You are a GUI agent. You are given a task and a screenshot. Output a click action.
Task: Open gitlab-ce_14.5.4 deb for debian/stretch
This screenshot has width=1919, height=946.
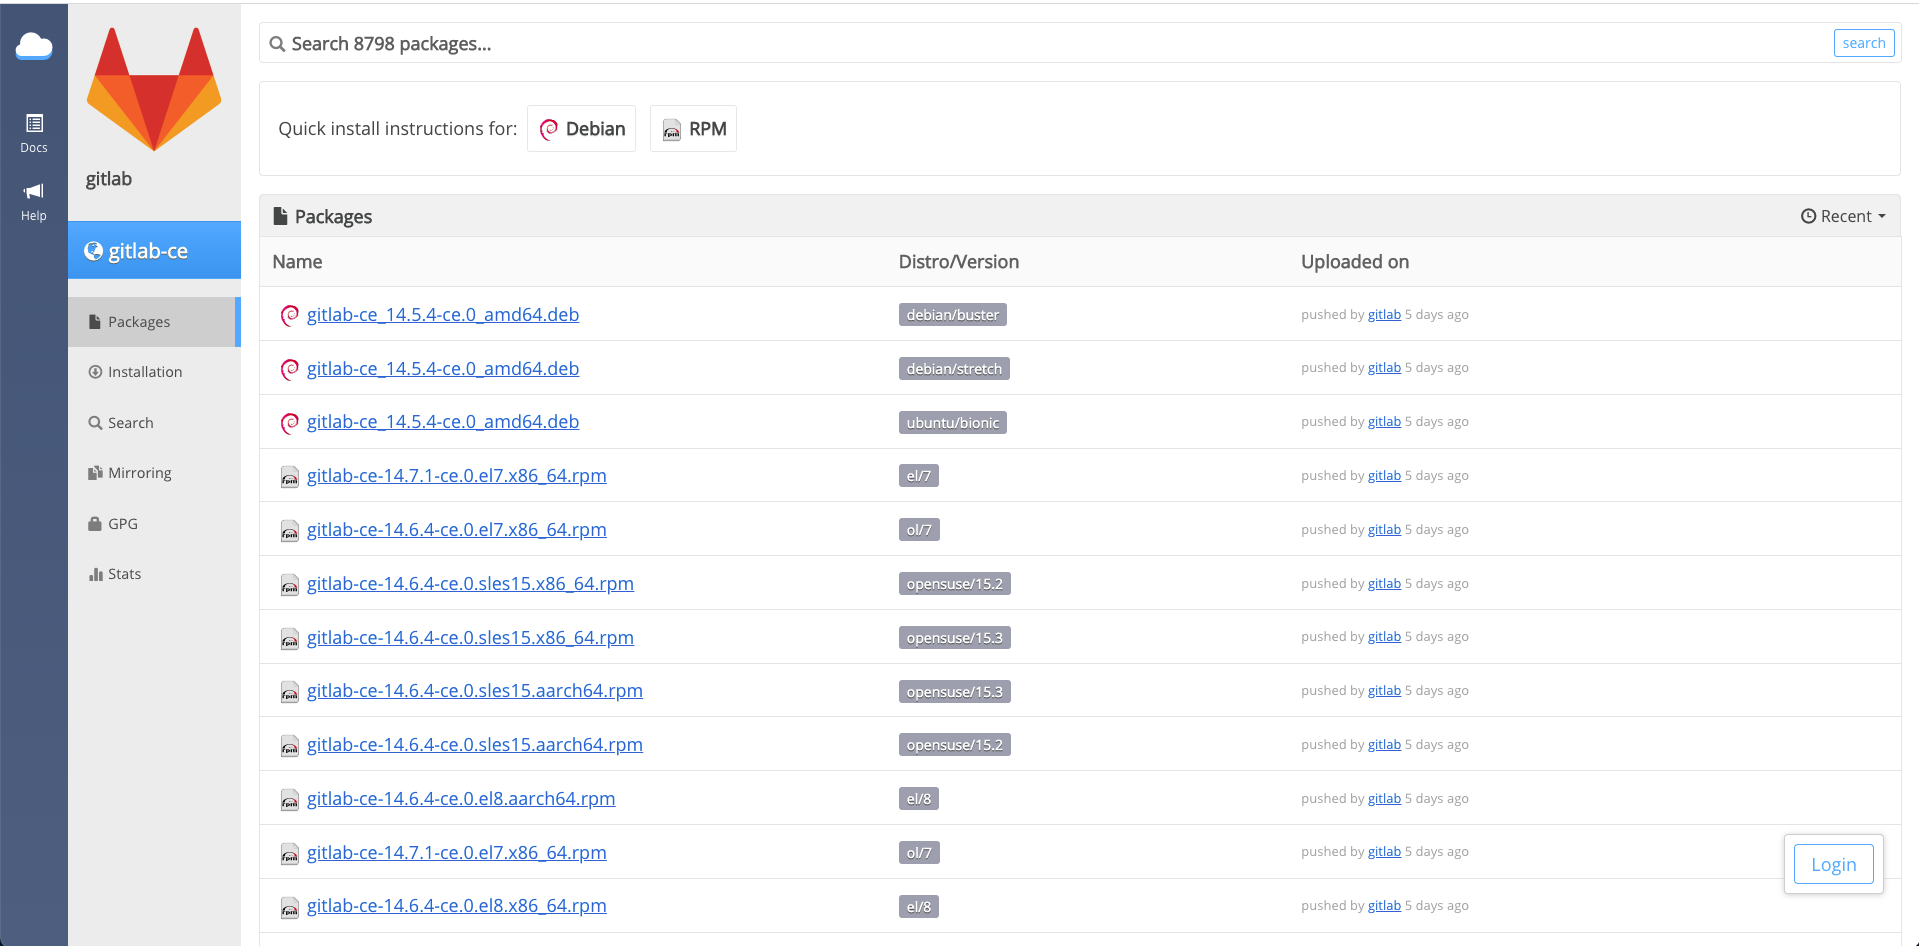click(x=443, y=369)
